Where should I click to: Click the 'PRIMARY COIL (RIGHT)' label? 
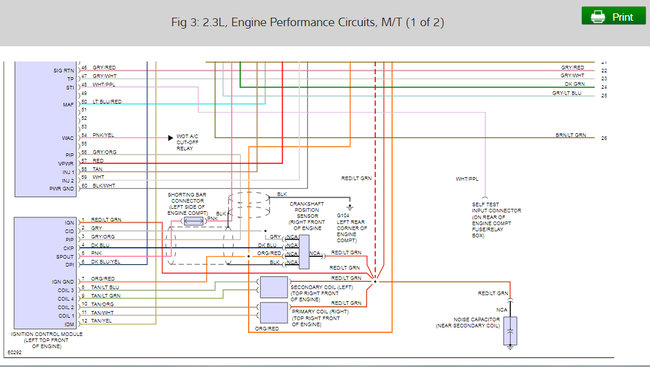coord(320,318)
